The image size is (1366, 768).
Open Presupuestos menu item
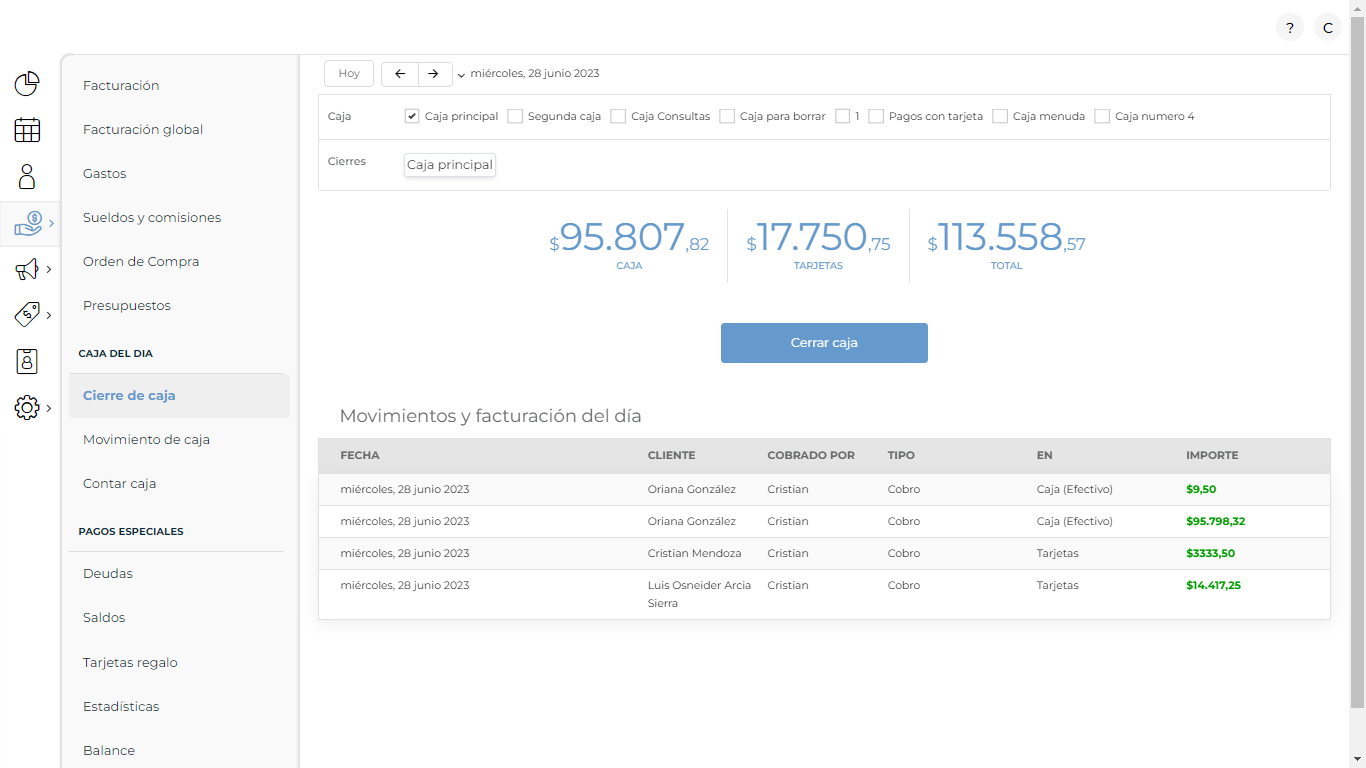tap(127, 306)
